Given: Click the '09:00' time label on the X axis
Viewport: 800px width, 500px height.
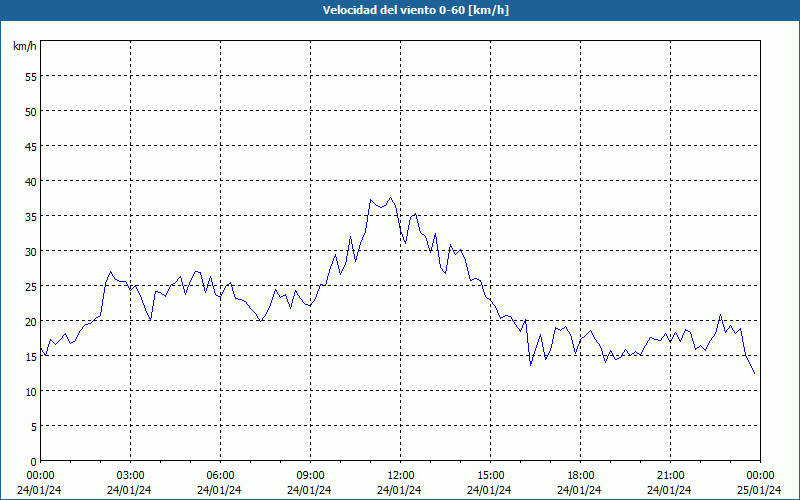Looking at the screenshot, I should click(x=310, y=476).
